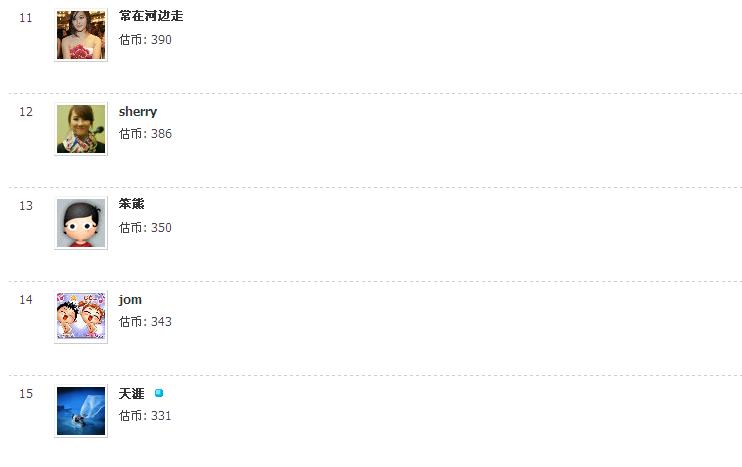Click the username 天涯
The width and height of the screenshot is (742, 467).
132,393
